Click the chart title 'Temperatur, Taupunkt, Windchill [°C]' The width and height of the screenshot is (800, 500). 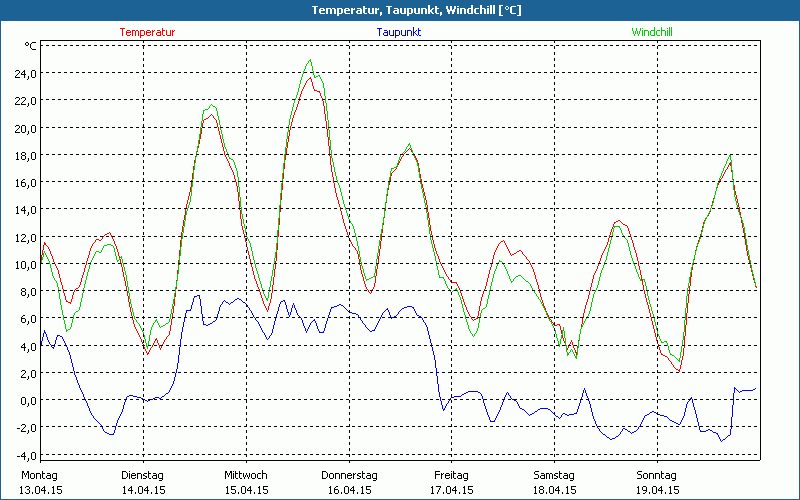pos(416,10)
